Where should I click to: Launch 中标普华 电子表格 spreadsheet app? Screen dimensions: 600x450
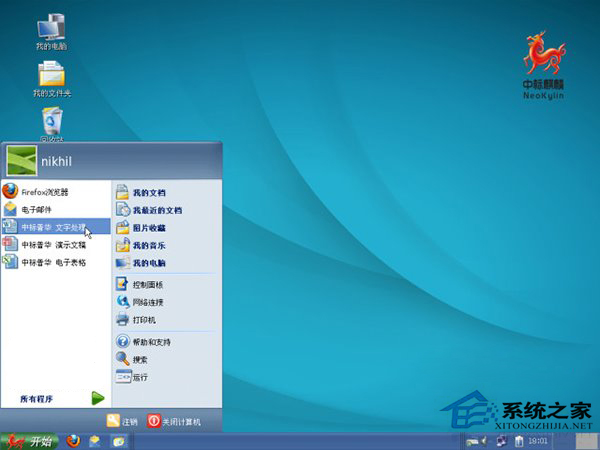[56, 262]
